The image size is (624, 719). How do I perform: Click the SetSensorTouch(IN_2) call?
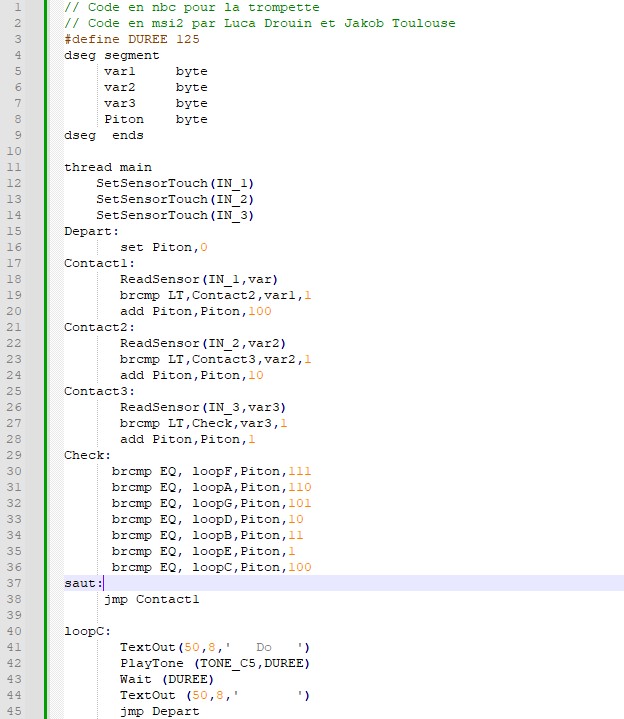tap(175, 199)
